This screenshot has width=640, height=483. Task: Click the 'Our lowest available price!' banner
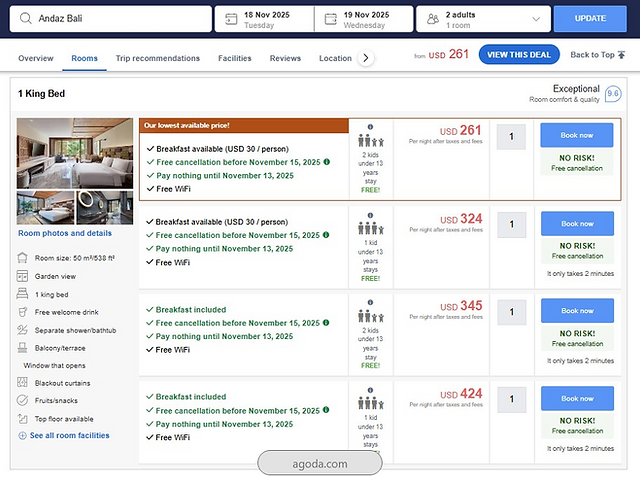click(x=244, y=126)
